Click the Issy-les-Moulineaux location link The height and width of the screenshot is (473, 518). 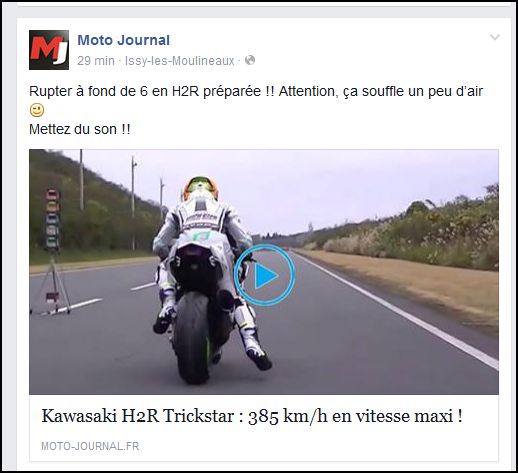click(180, 61)
